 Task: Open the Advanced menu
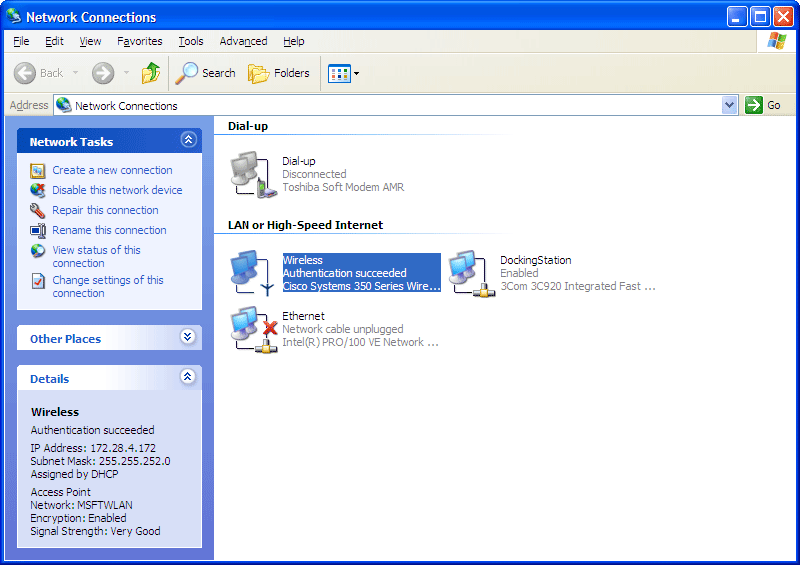pos(243,41)
